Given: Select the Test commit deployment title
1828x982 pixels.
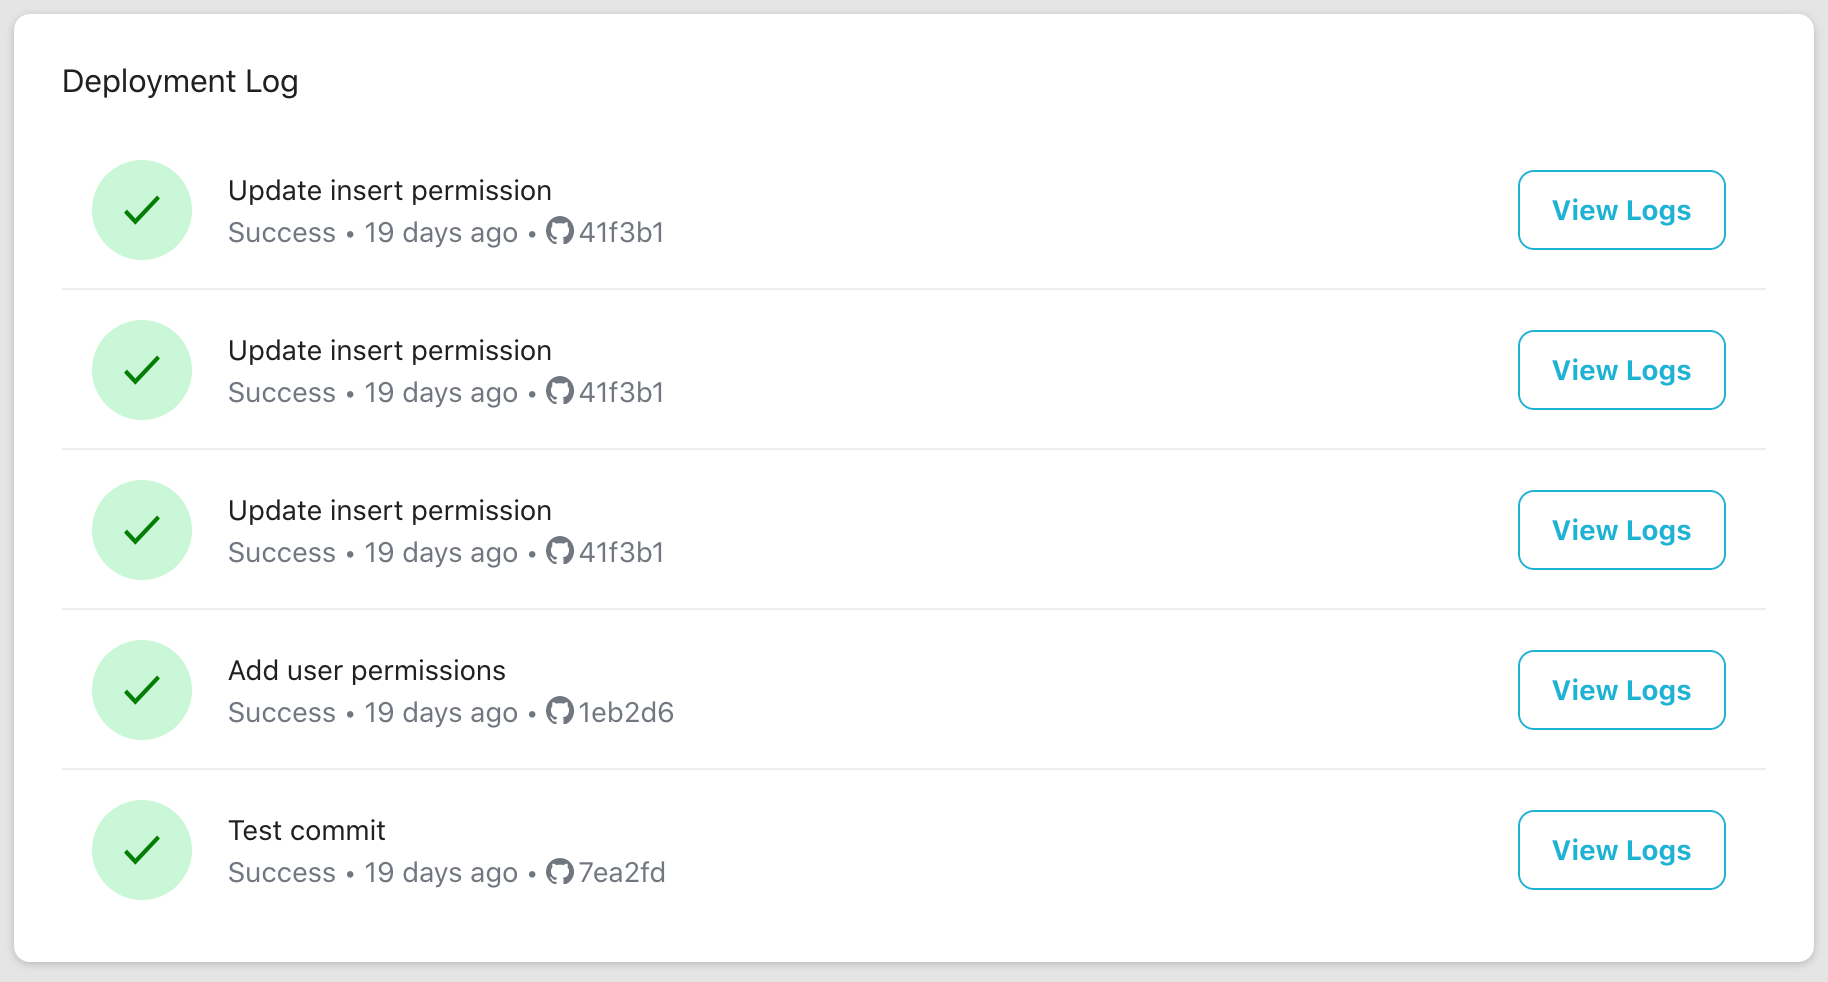Looking at the screenshot, I should pyautogui.click(x=307, y=830).
